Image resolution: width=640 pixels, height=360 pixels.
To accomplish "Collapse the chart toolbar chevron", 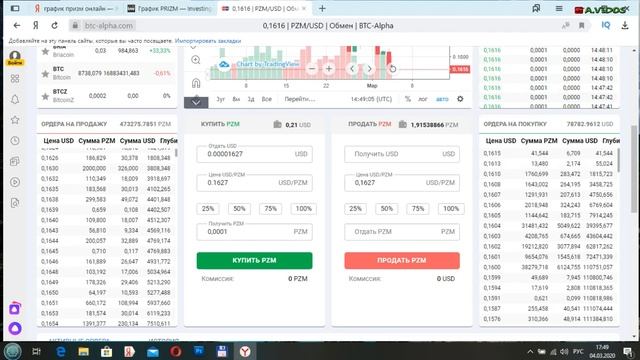I will [x=196, y=102].
